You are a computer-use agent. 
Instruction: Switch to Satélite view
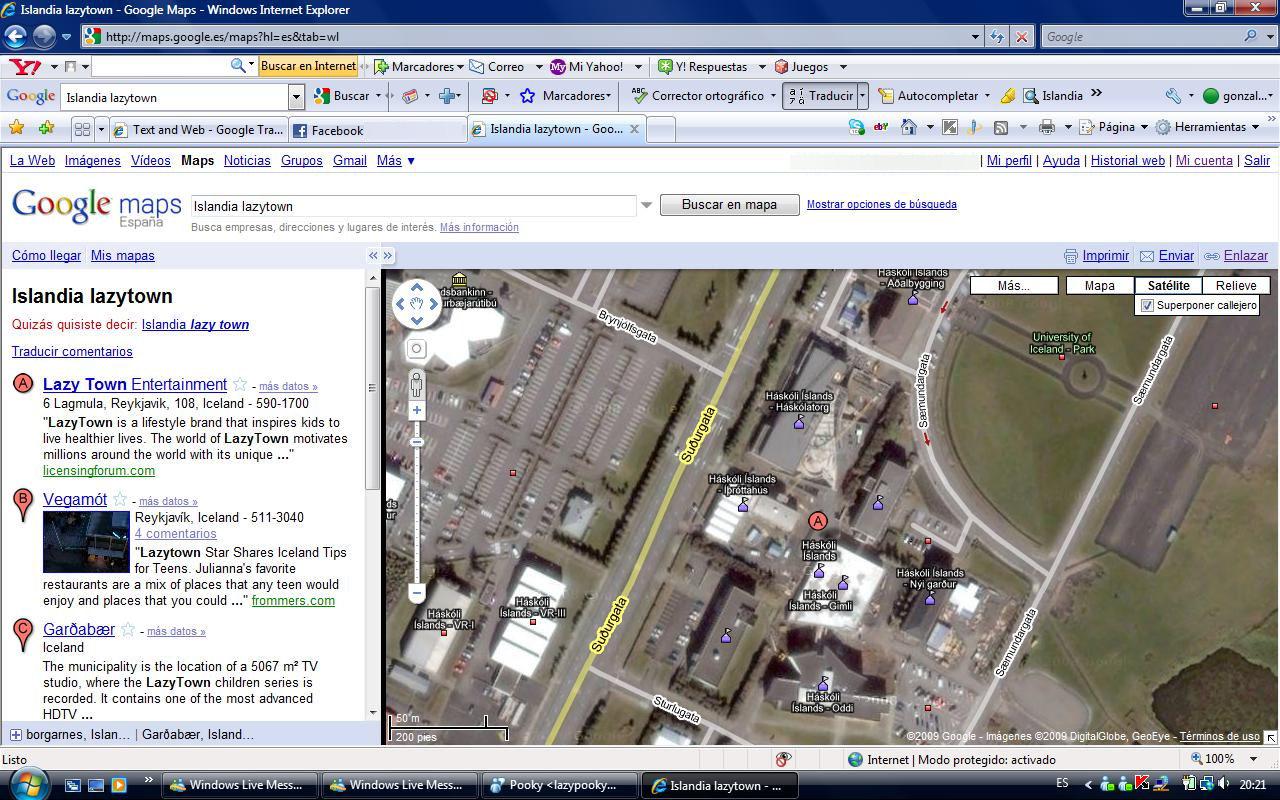1168,286
